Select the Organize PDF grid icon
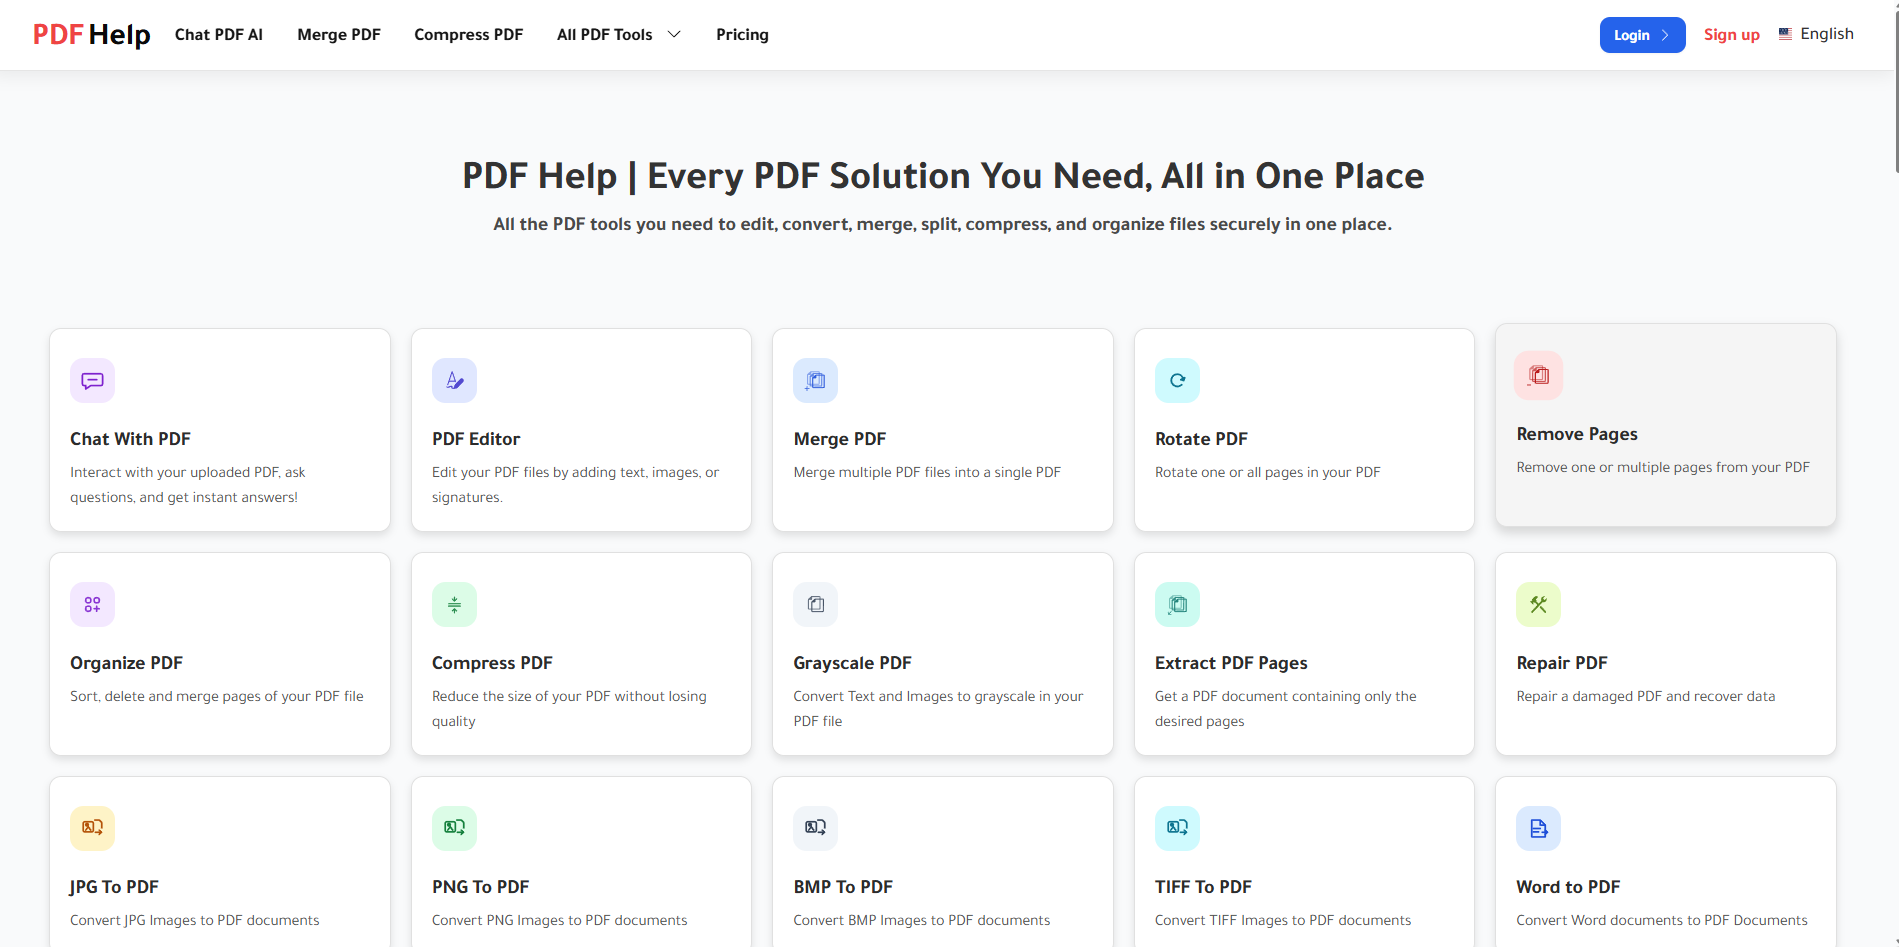The image size is (1899, 947). pyautogui.click(x=92, y=605)
